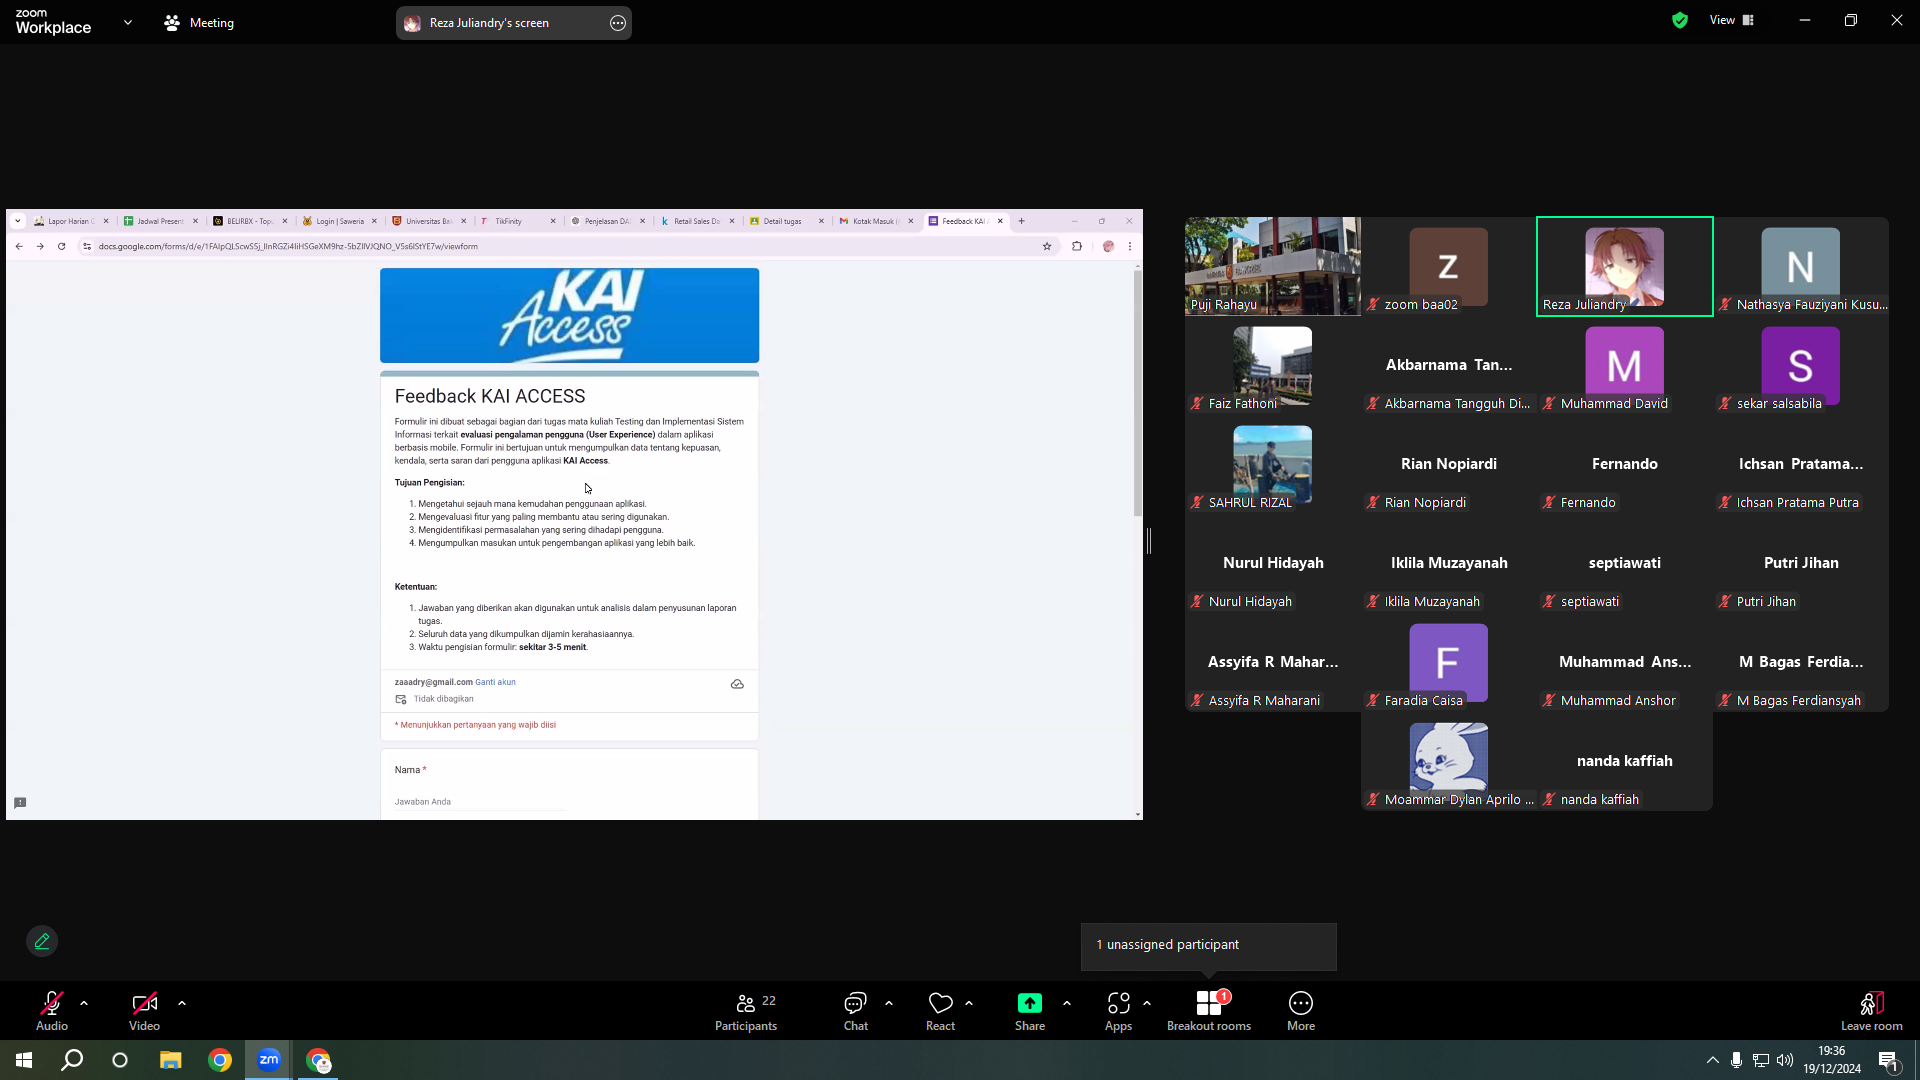Close the Retail Sales browser tab
This screenshot has height=1080, width=1920.
tap(732, 221)
